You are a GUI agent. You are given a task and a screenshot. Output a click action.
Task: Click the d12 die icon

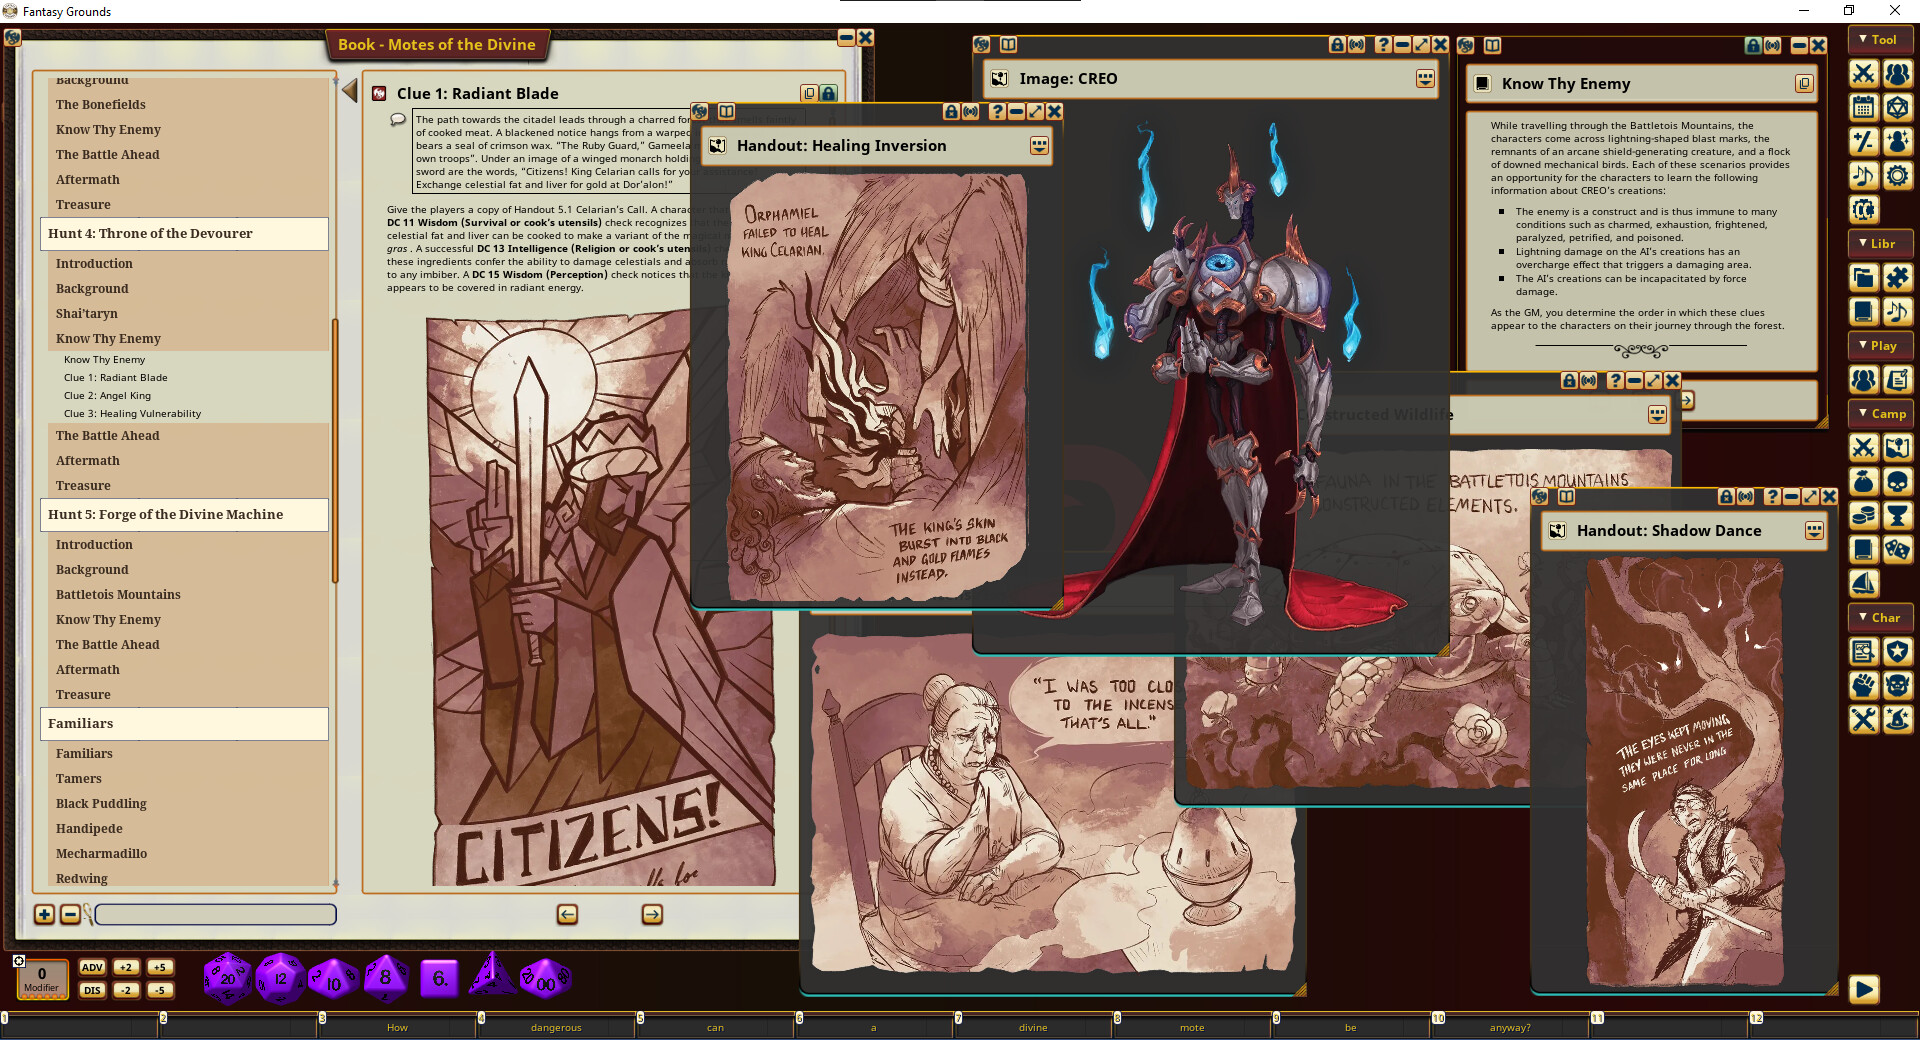[x=280, y=977]
